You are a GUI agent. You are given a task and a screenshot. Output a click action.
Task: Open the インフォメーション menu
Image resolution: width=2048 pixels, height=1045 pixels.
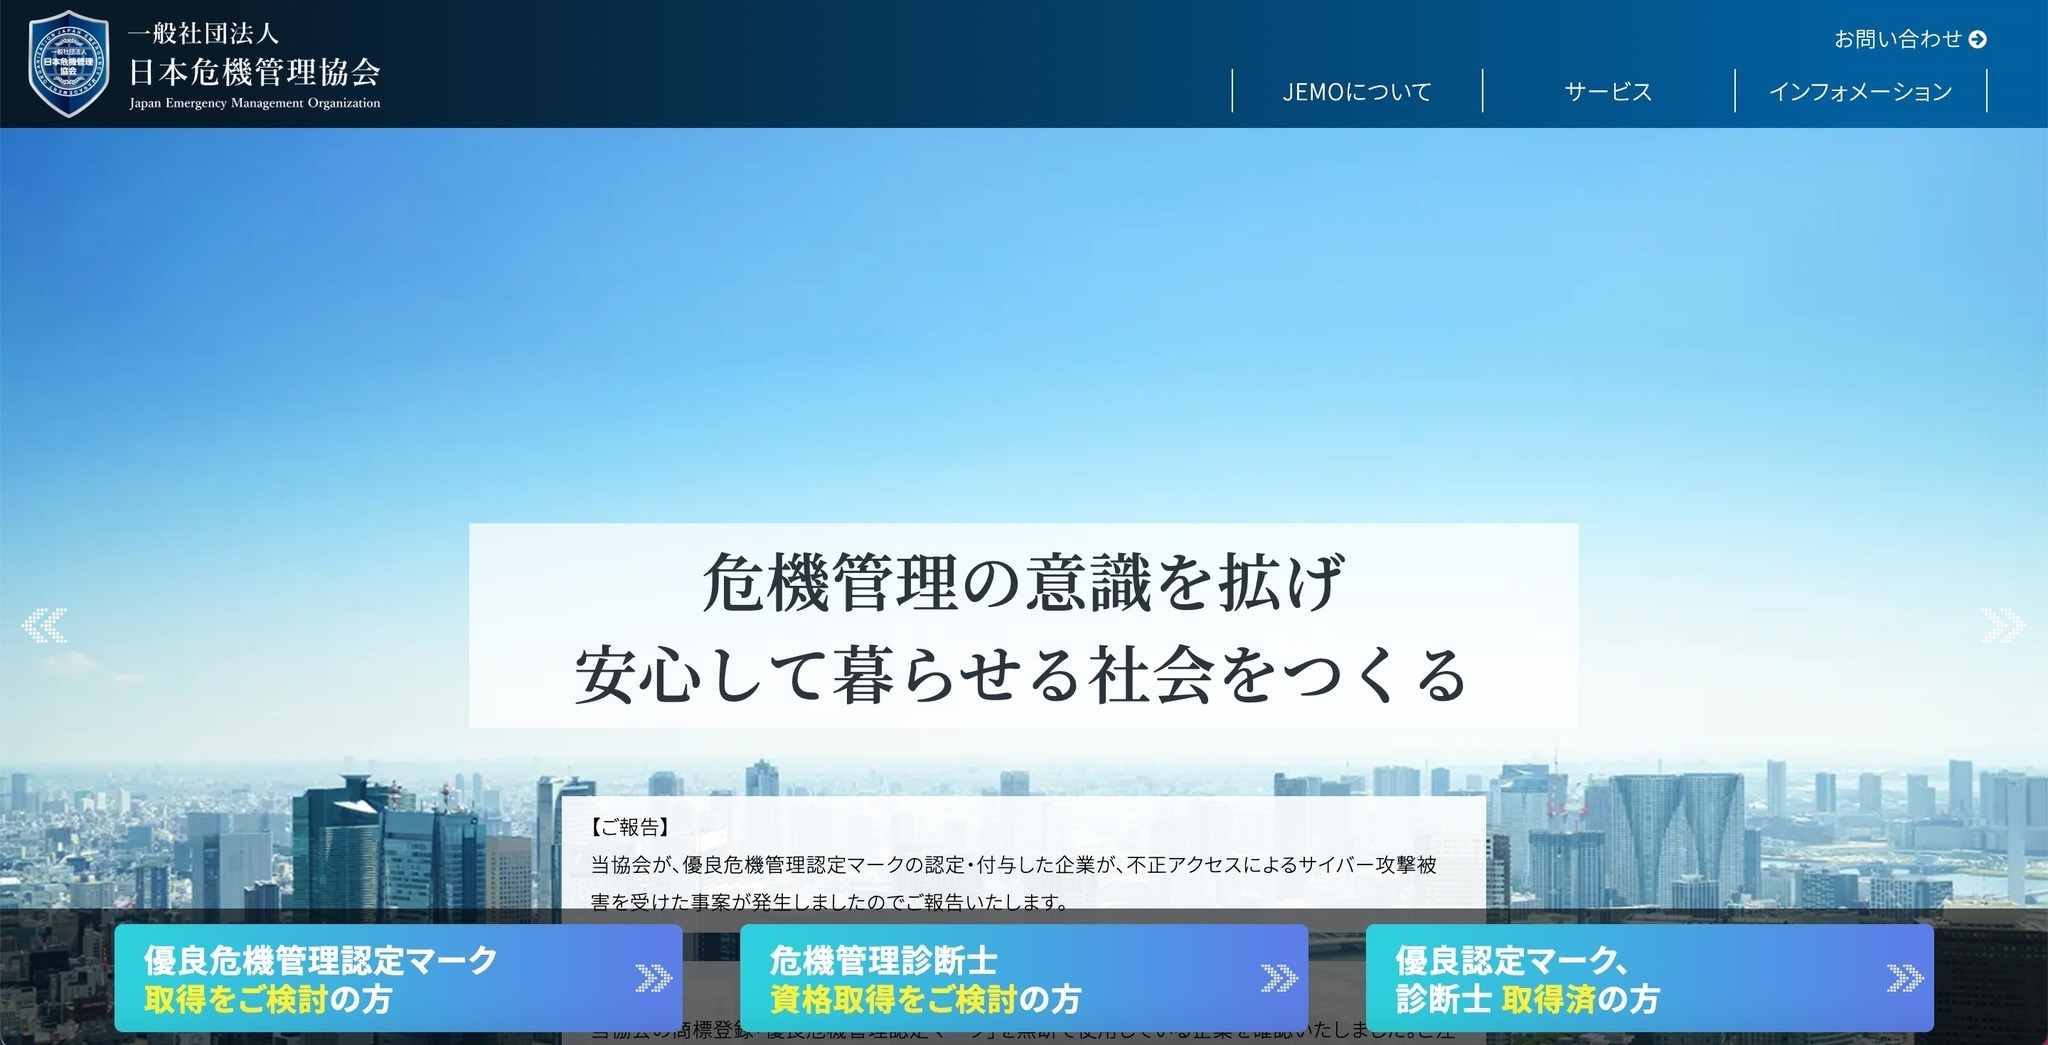pyautogui.click(x=1860, y=91)
